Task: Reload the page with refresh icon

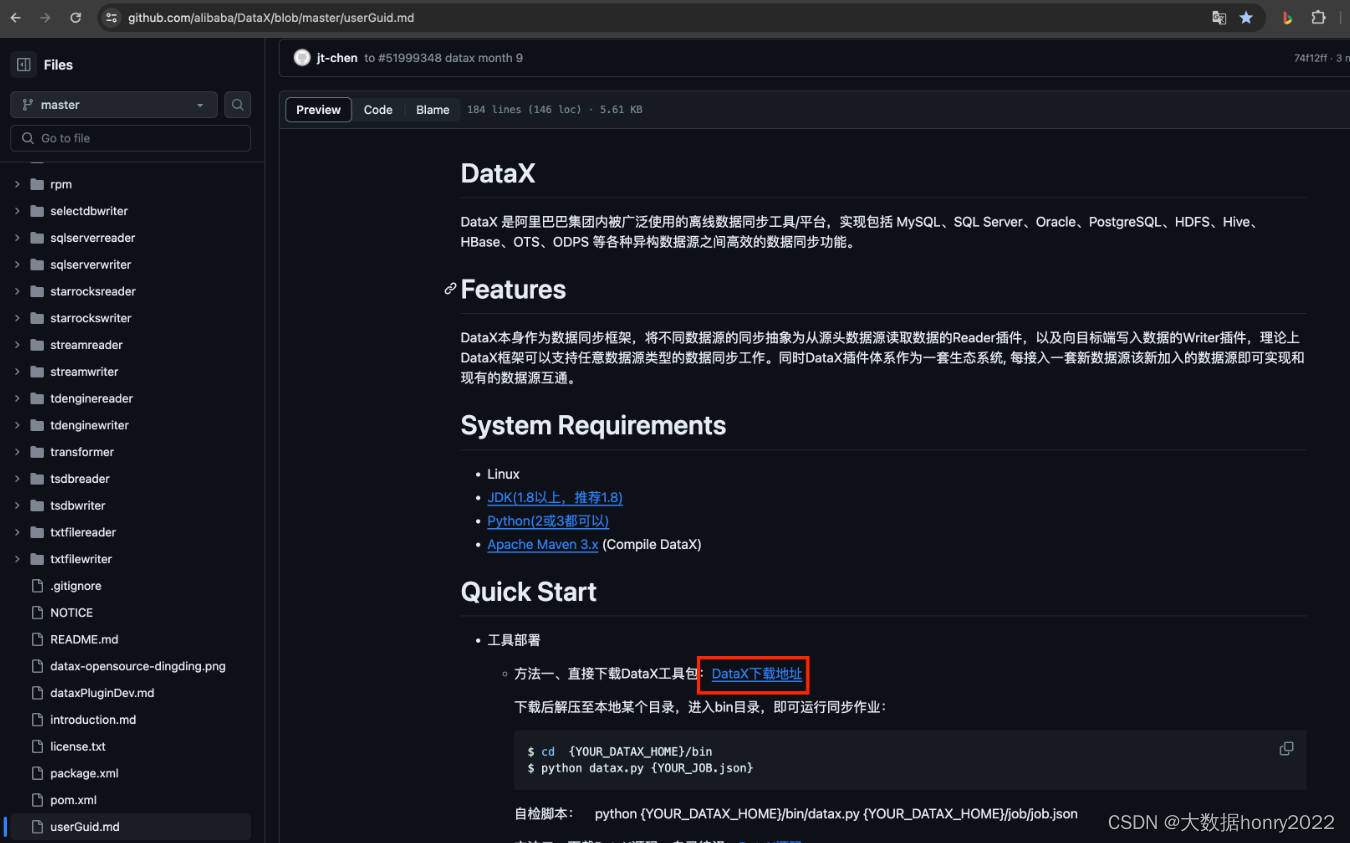Action: 76,18
